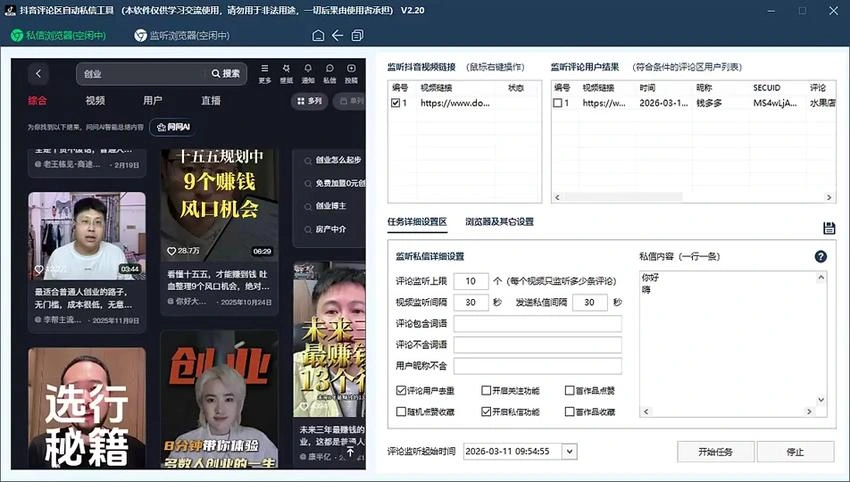Open the 多列 layout selector
The image size is (850, 482).
point(310,101)
